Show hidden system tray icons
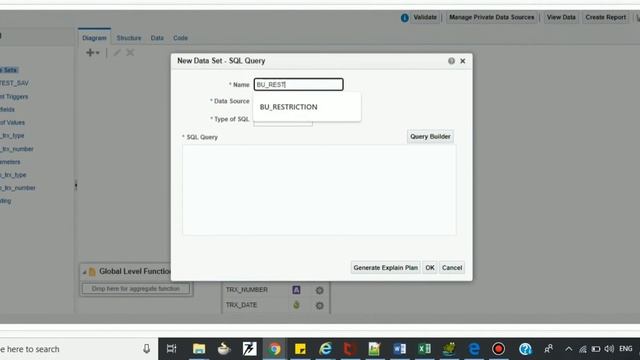The width and height of the screenshot is (640, 360). (569, 349)
